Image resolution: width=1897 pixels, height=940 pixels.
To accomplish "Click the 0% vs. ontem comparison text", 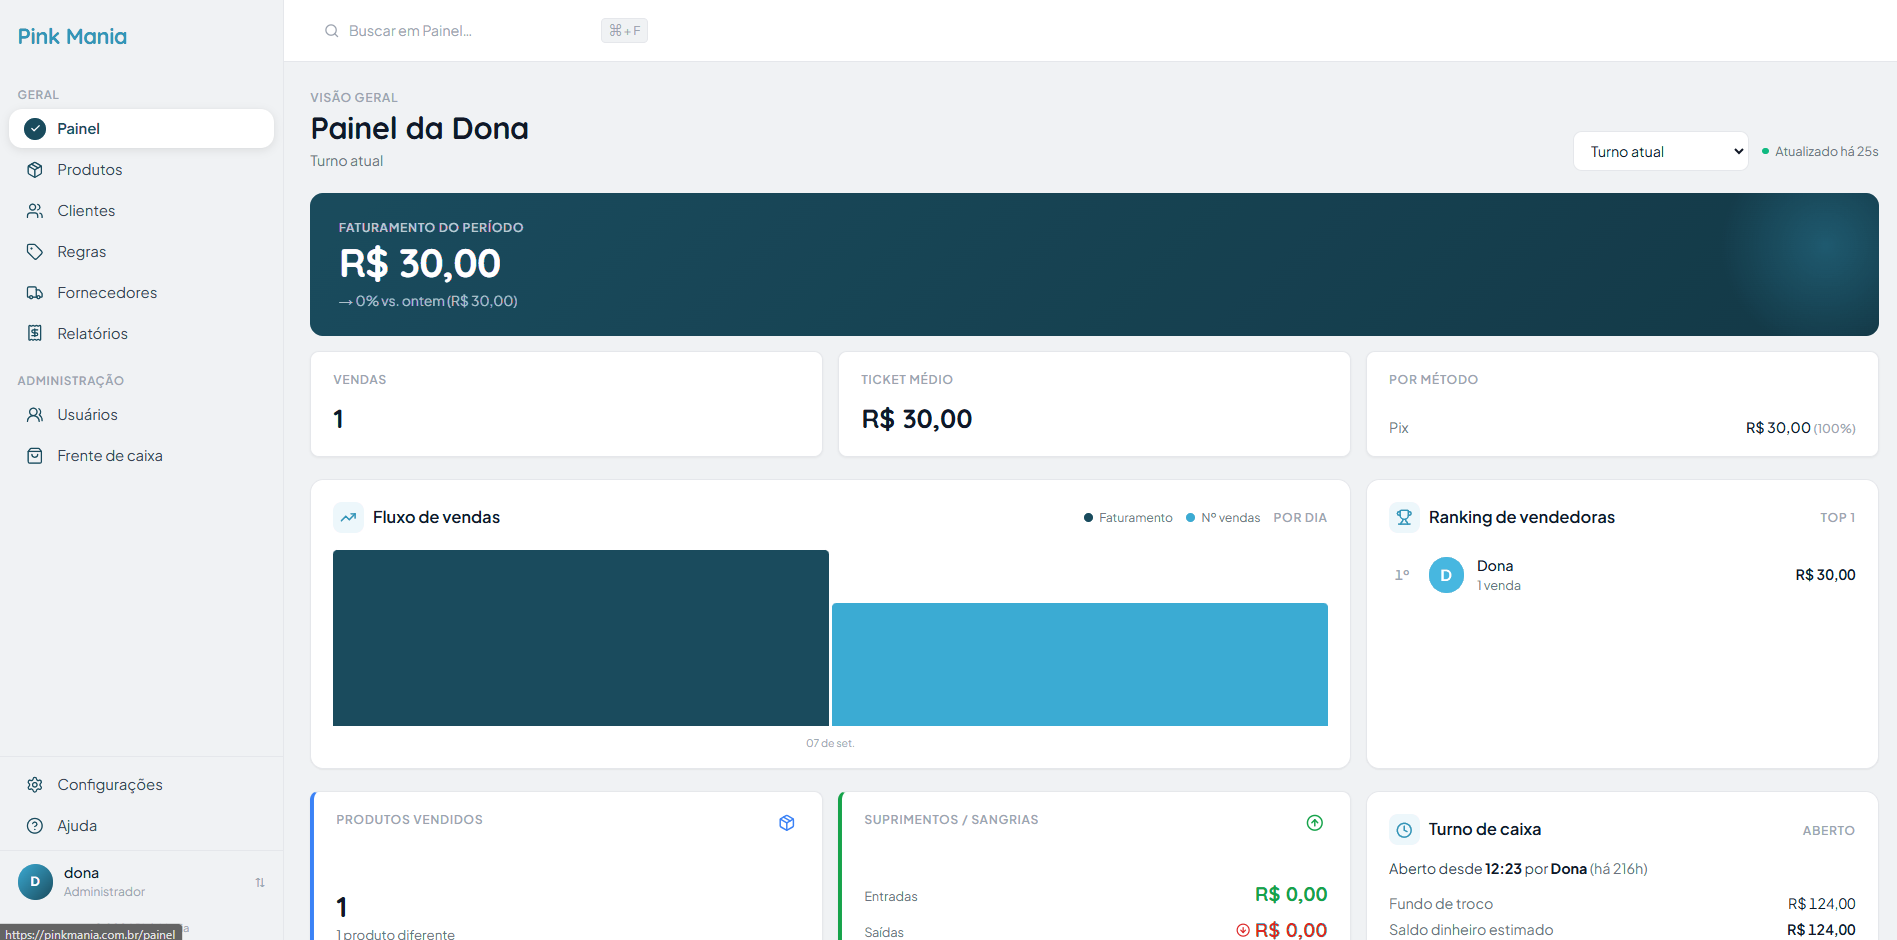I will [x=428, y=301].
